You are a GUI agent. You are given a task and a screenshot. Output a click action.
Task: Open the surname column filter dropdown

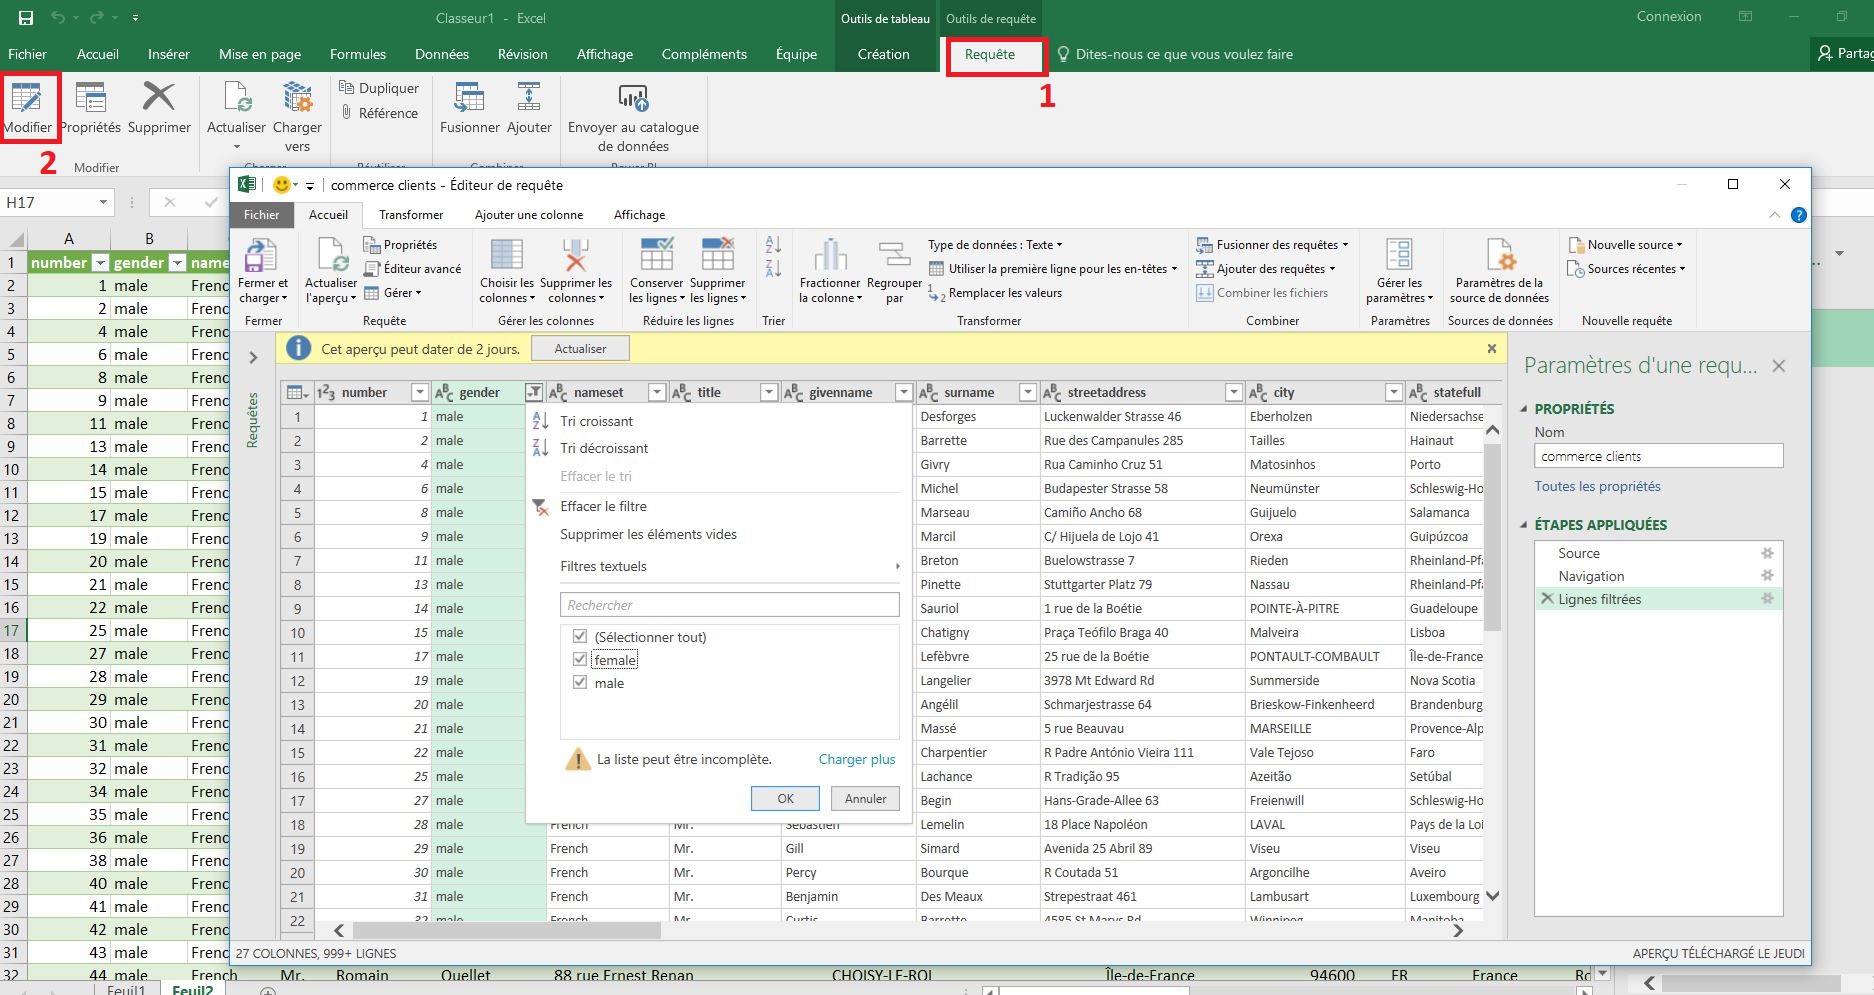1027,392
